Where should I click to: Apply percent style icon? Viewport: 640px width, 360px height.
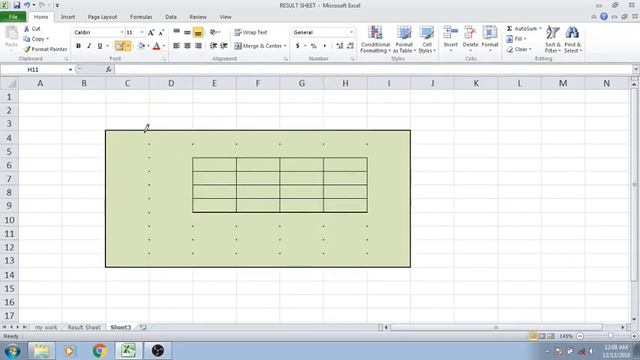[313, 46]
